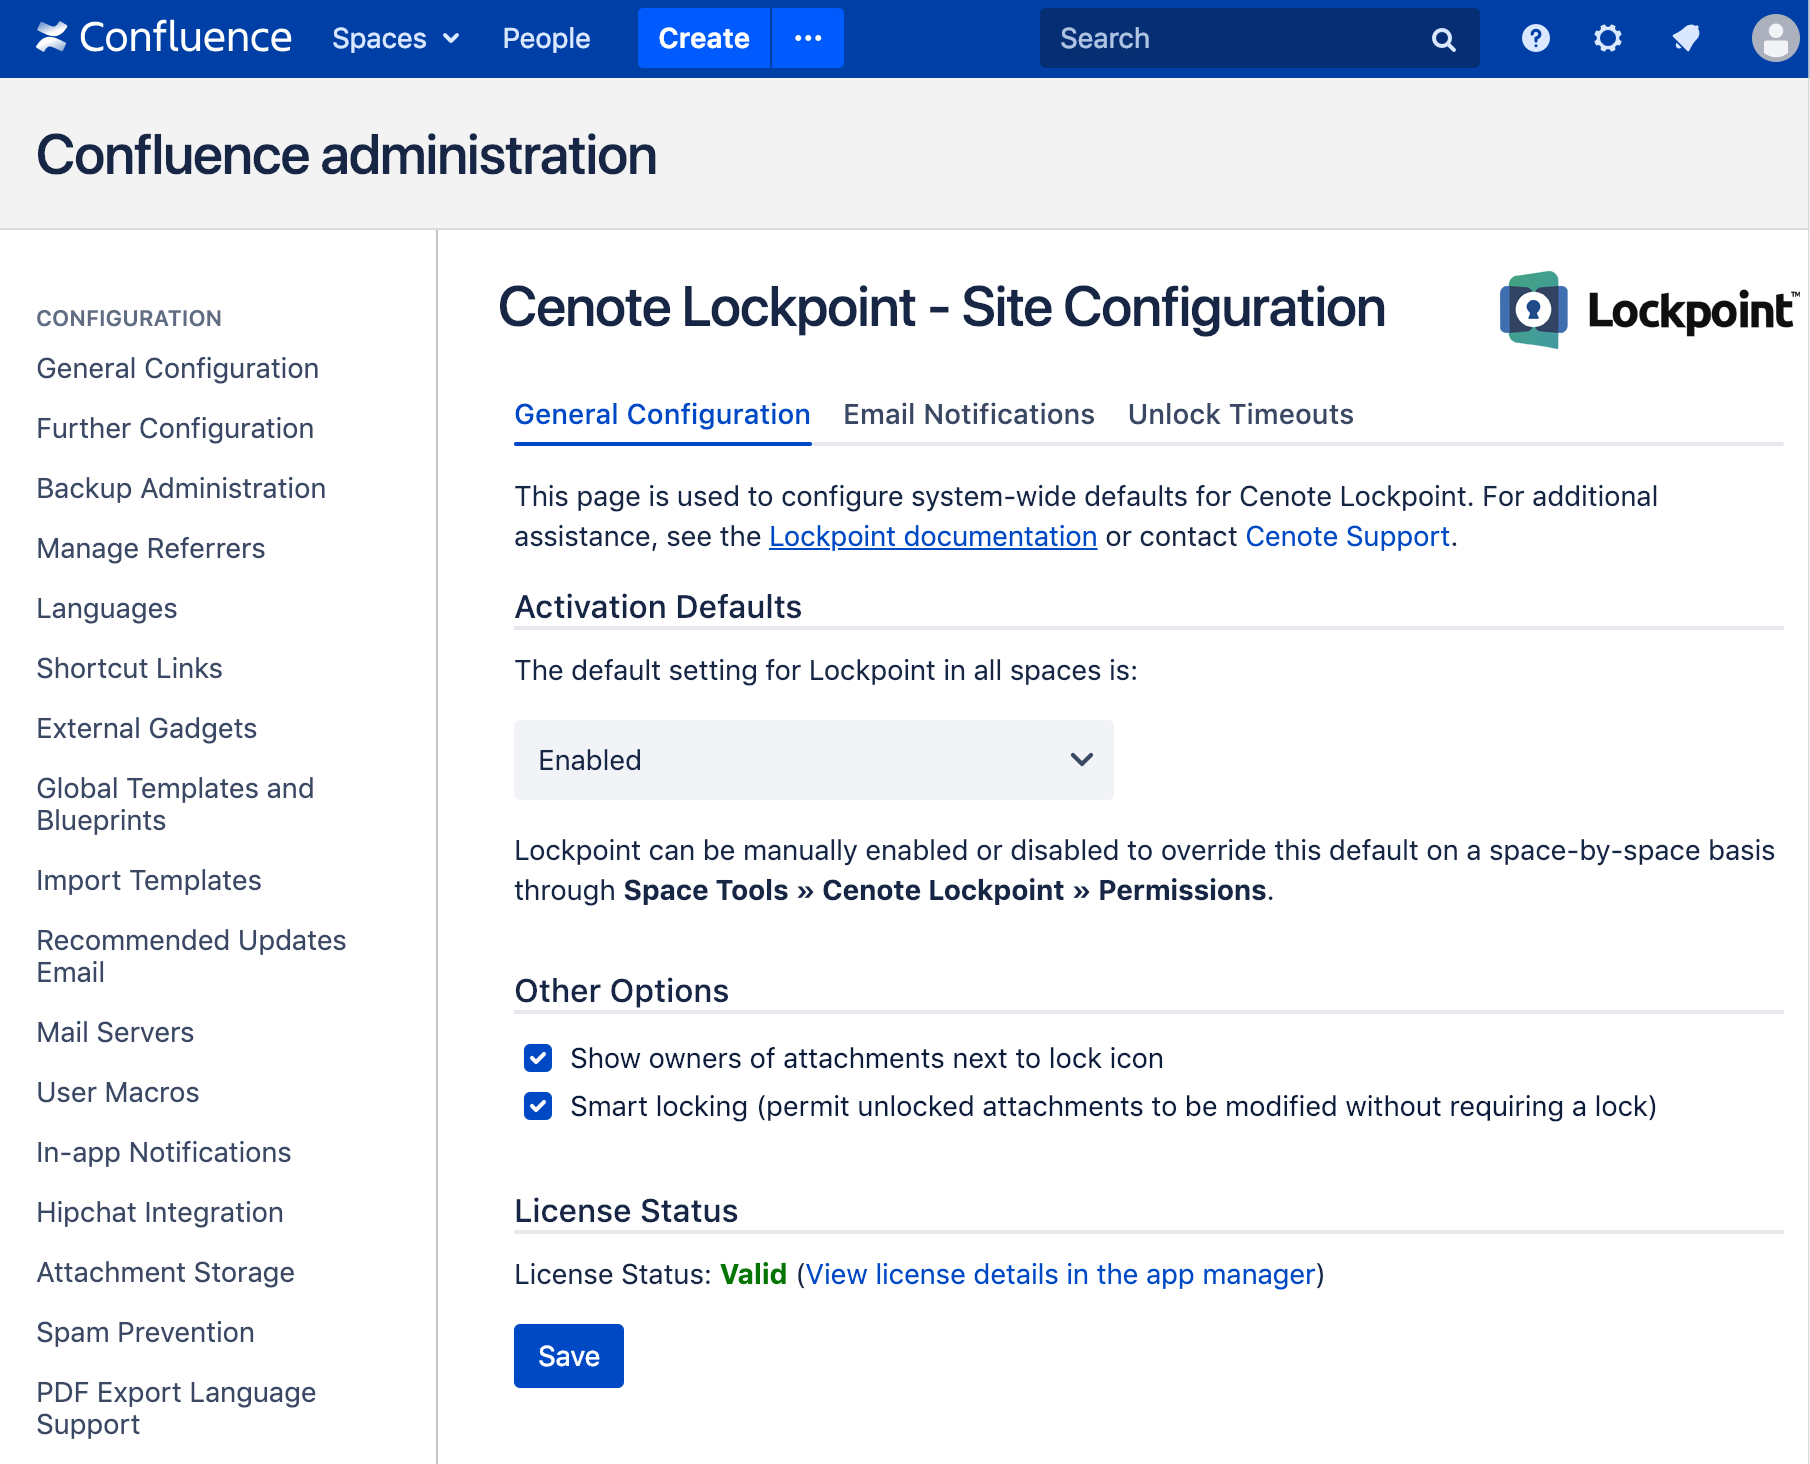Screen dimensions: 1810x1464
Task: Open the notifications icon in header
Action: (1686, 38)
